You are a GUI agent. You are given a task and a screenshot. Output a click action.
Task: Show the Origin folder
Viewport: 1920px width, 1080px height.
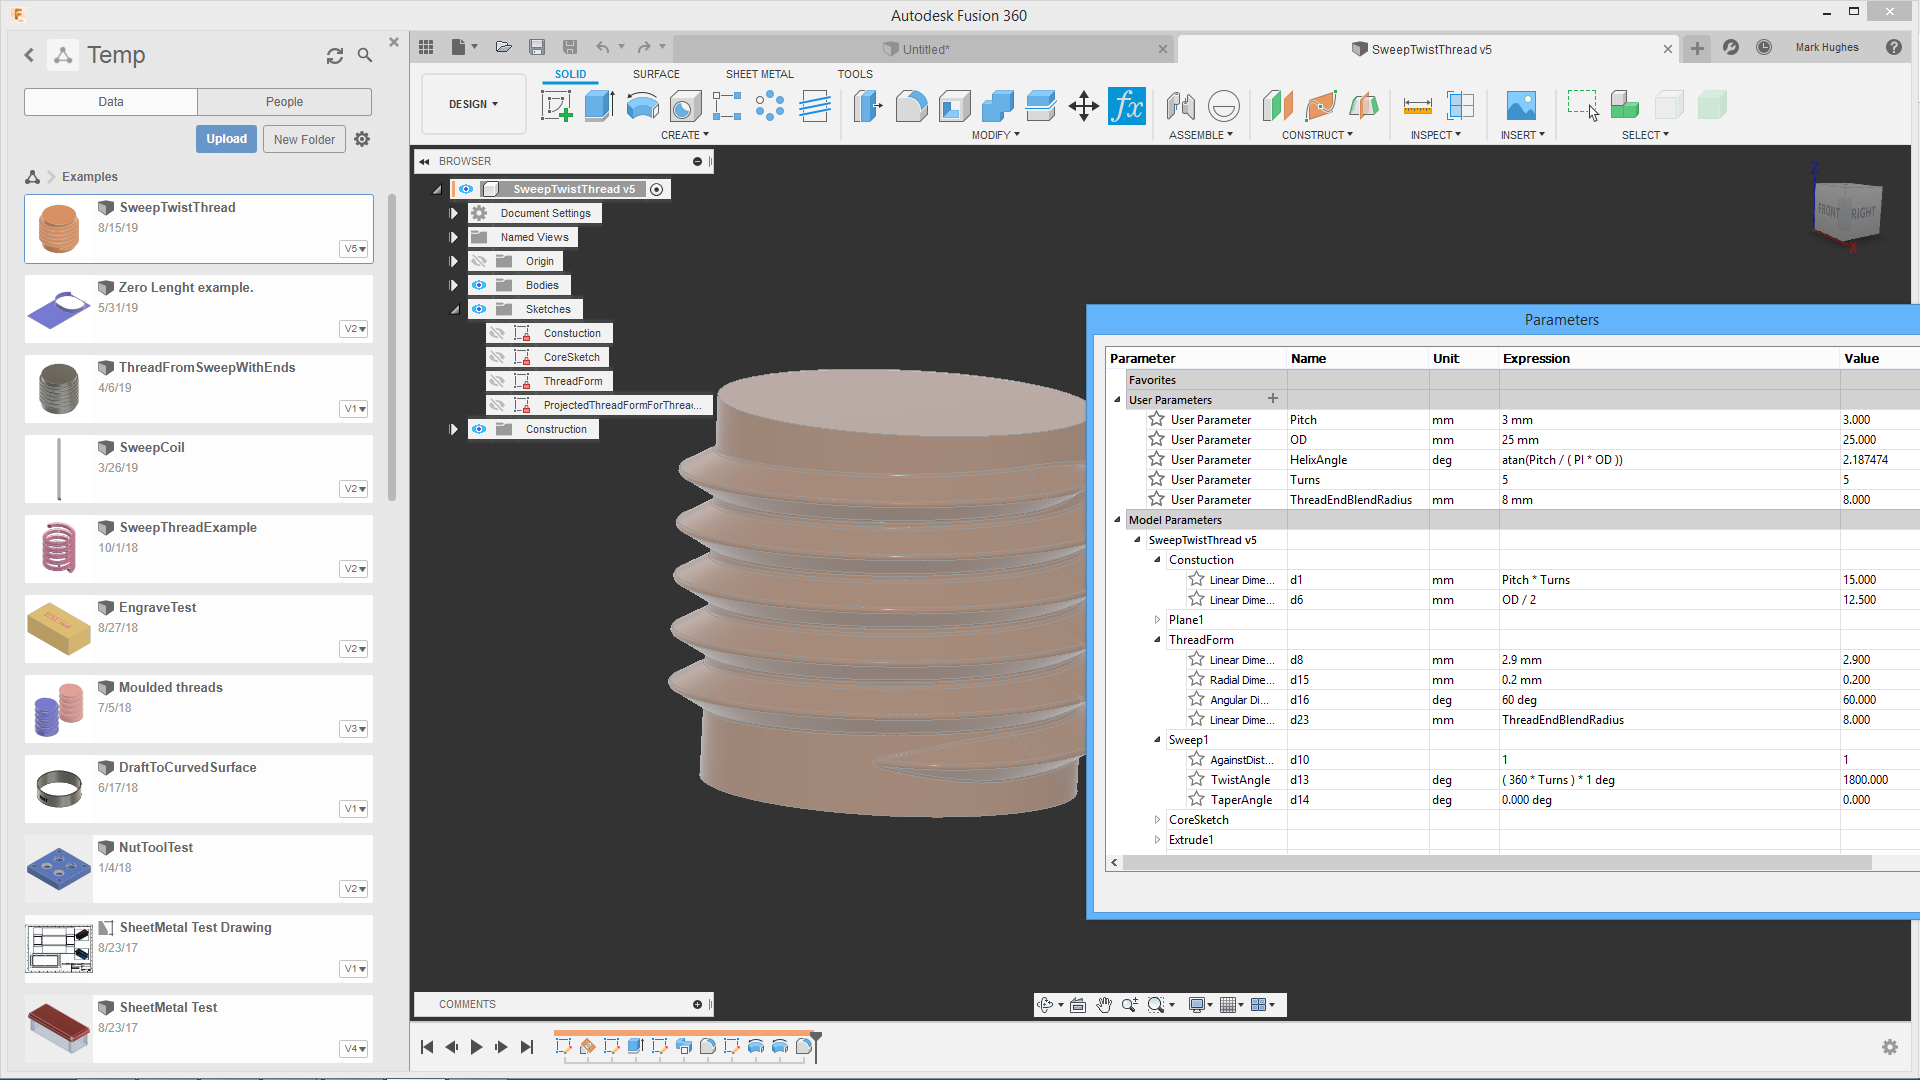pyautogui.click(x=479, y=261)
